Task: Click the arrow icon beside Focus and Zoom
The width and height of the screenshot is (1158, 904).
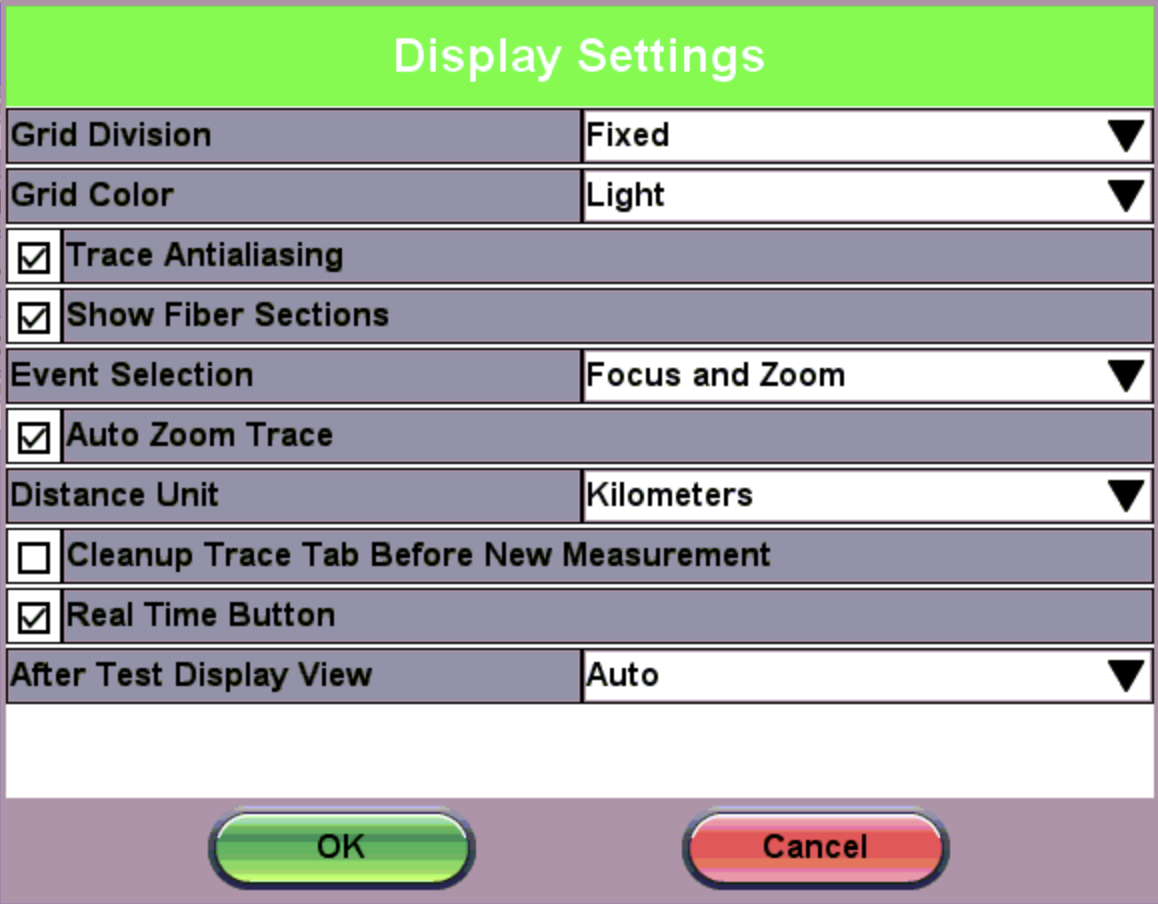Action: click(x=1126, y=376)
